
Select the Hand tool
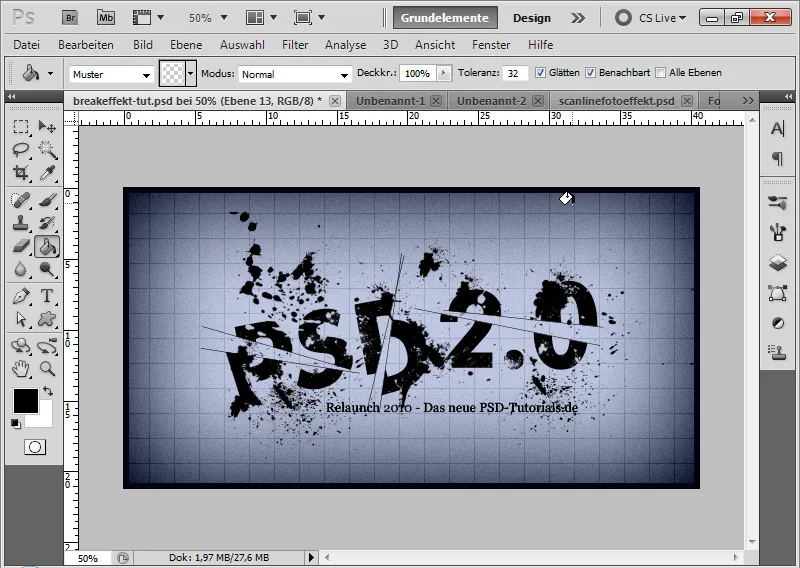(x=20, y=368)
